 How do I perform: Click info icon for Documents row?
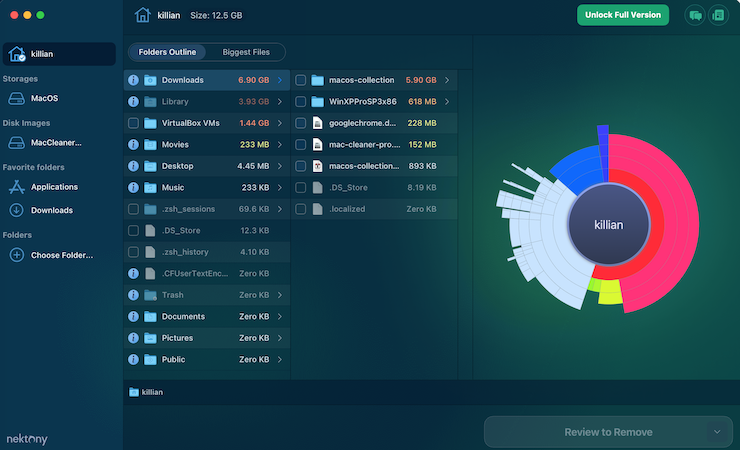point(134,316)
